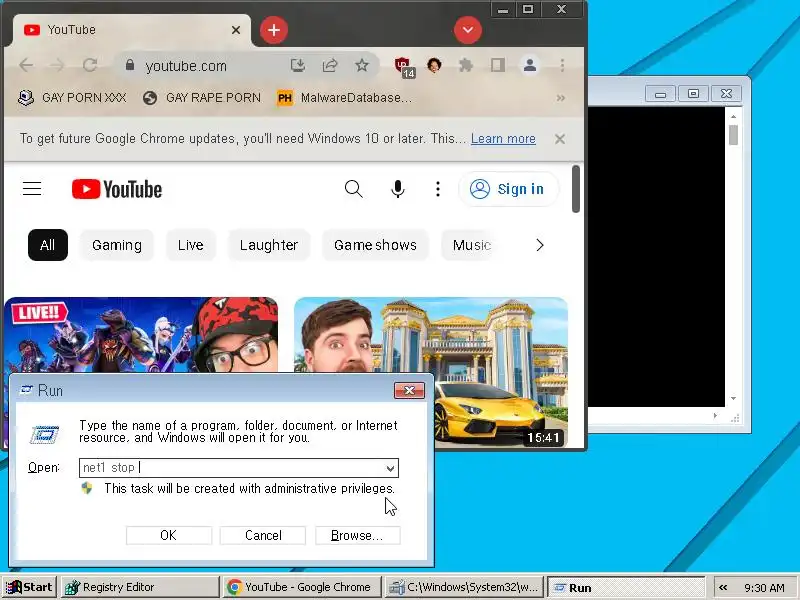Open the Chrome three-dot menu
The width and height of the screenshot is (800, 600).
tap(562, 65)
